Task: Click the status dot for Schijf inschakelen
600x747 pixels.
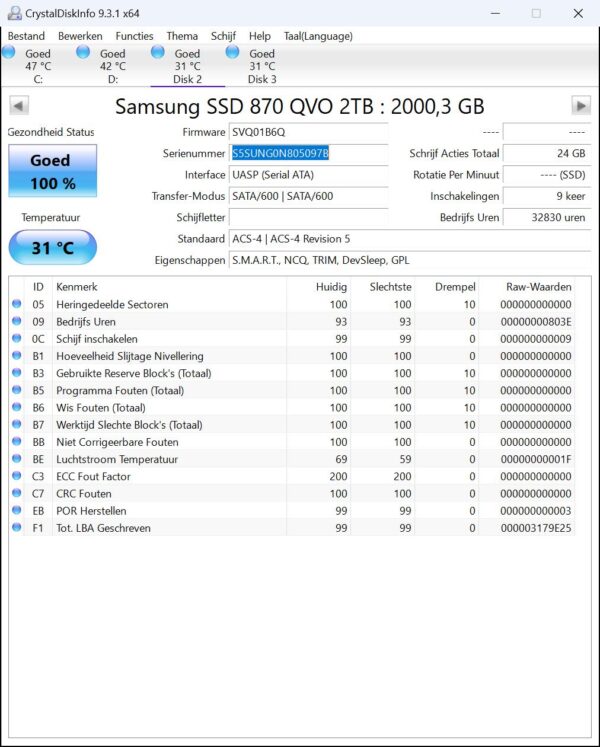Action: 17,338
